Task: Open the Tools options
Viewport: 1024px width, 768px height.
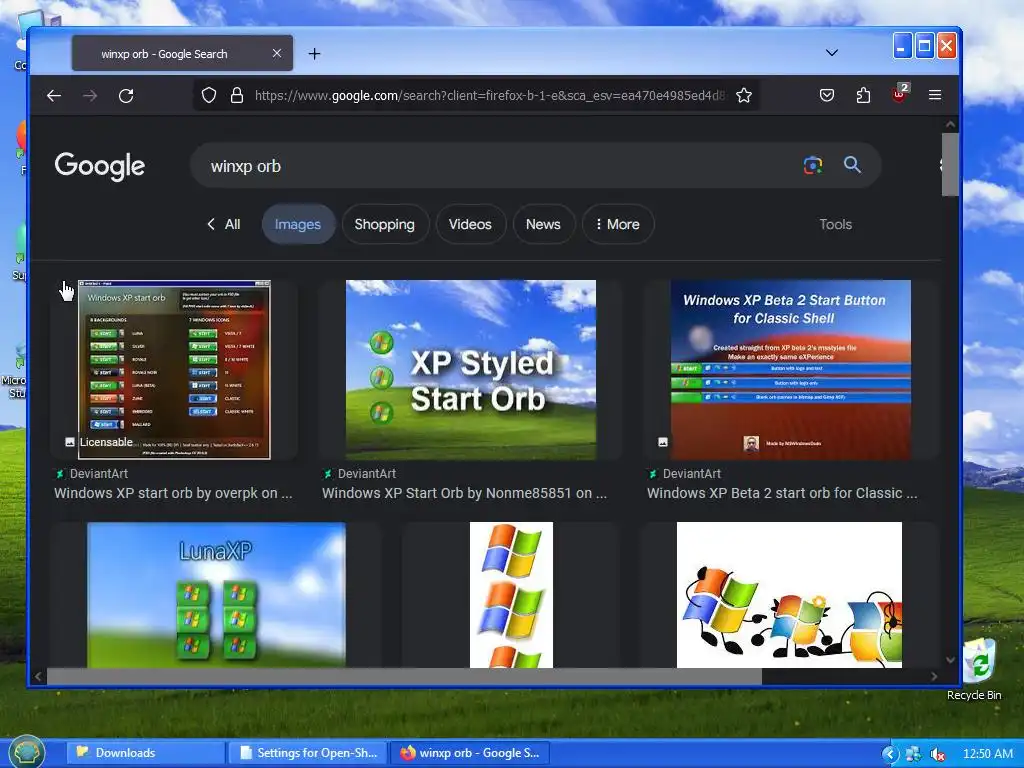Action: [x=835, y=224]
